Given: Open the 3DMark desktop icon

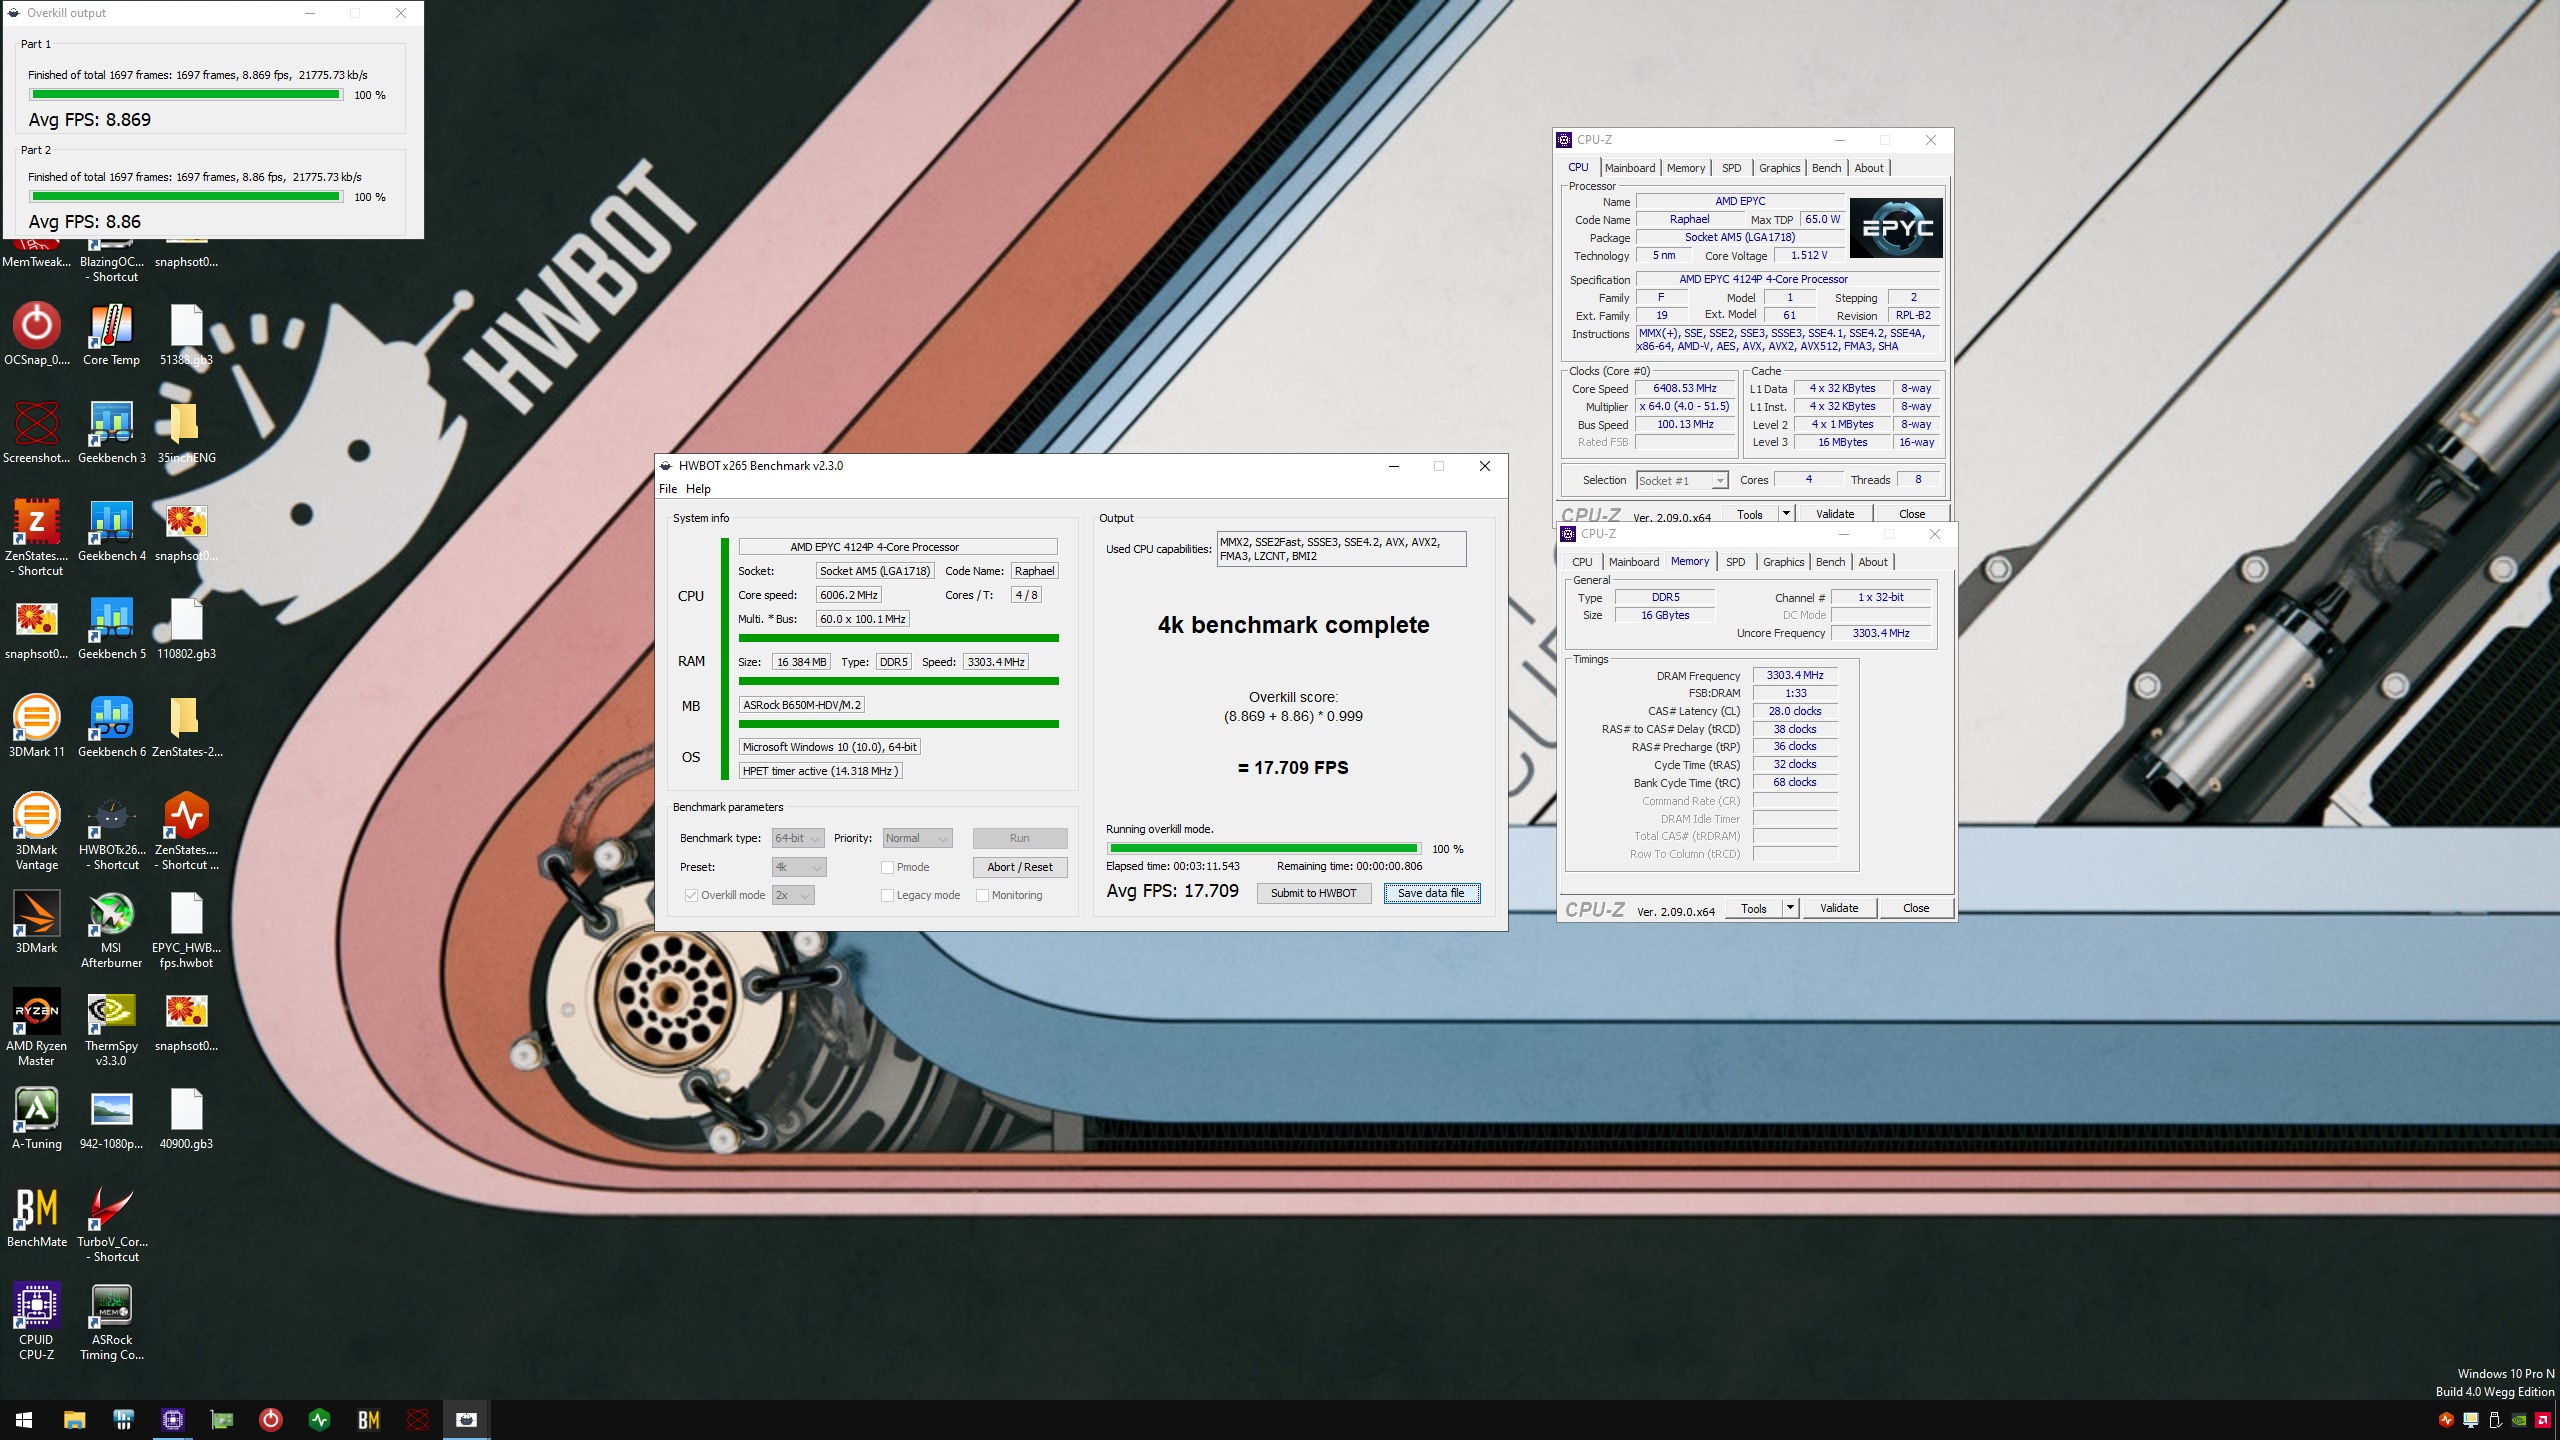Looking at the screenshot, I should tap(37, 924).
